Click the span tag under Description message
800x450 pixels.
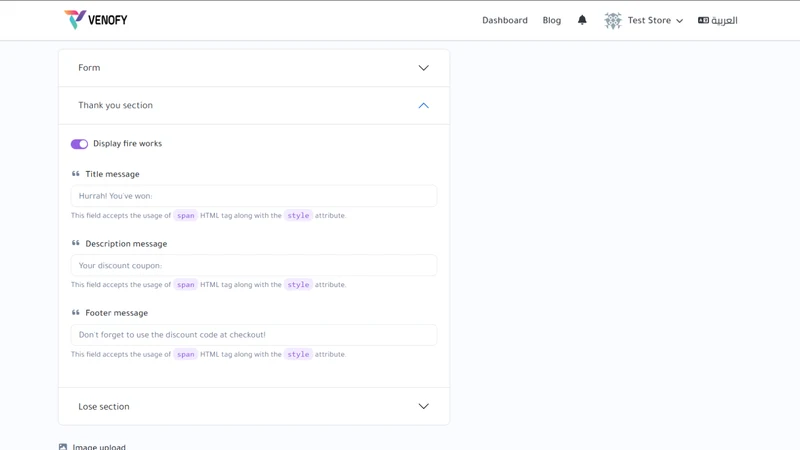click(186, 285)
